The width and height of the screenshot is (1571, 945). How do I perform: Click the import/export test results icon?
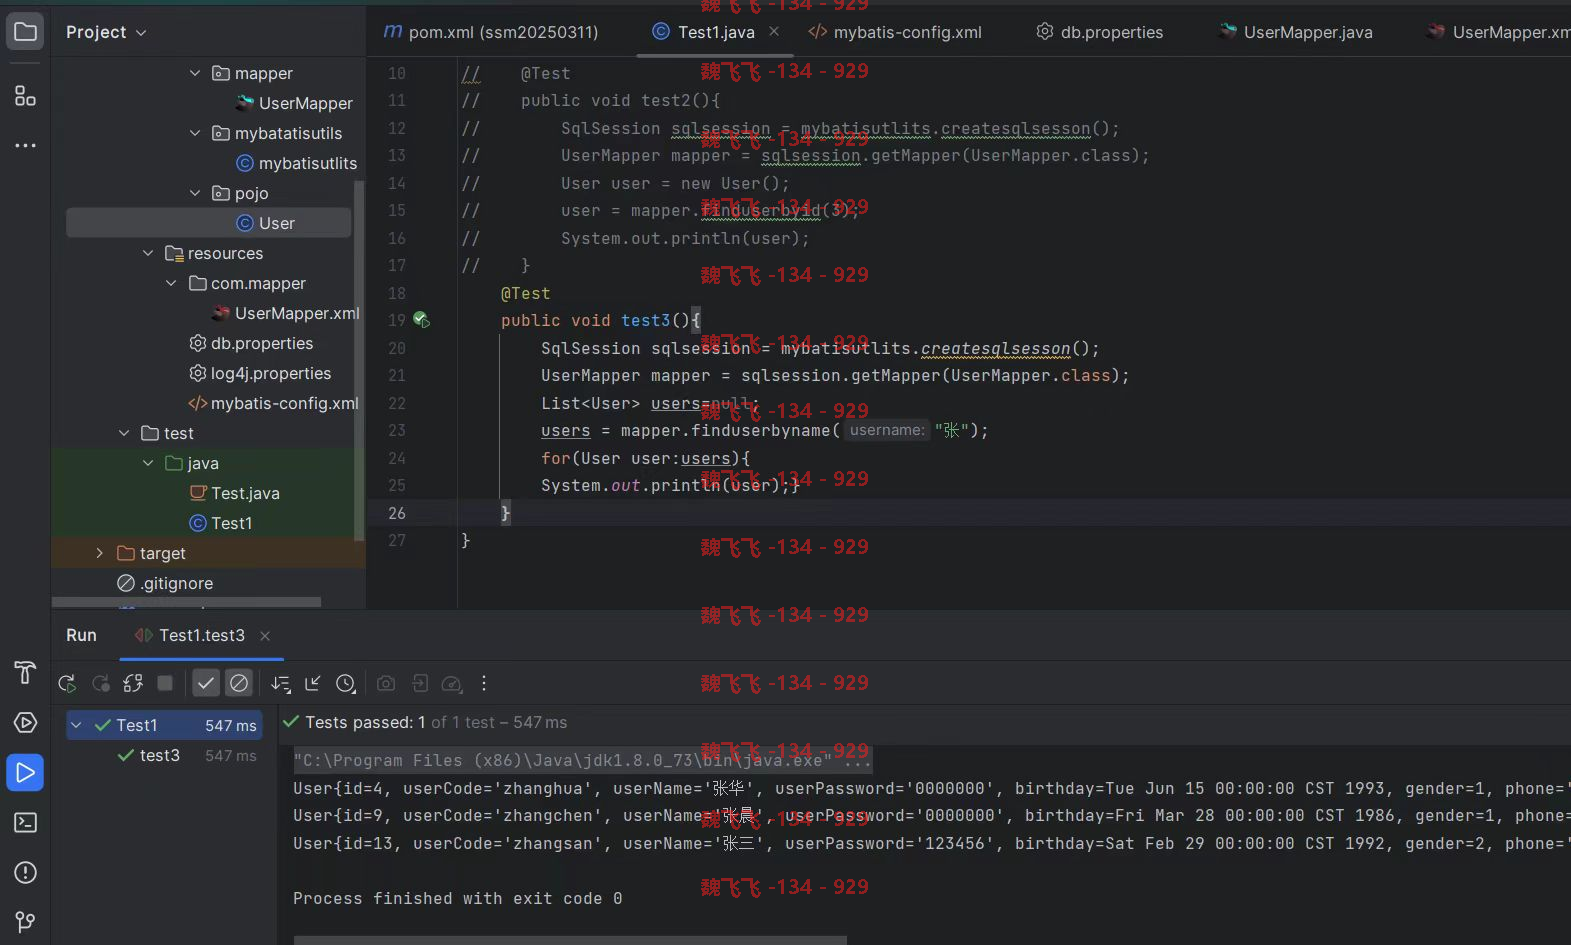click(420, 683)
